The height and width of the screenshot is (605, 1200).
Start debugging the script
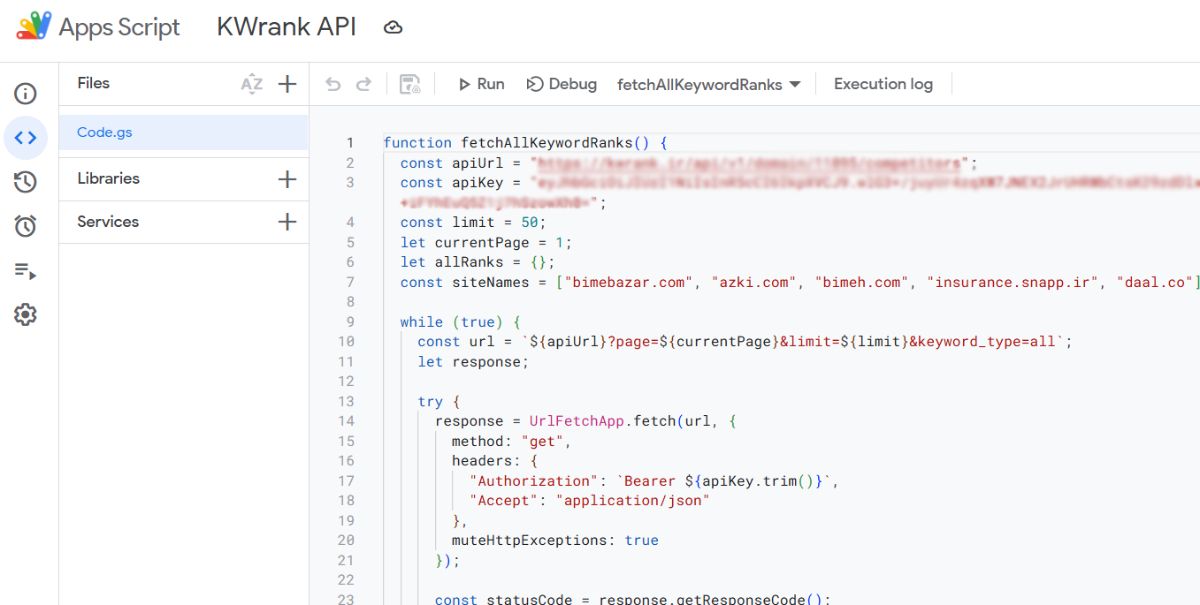click(561, 84)
